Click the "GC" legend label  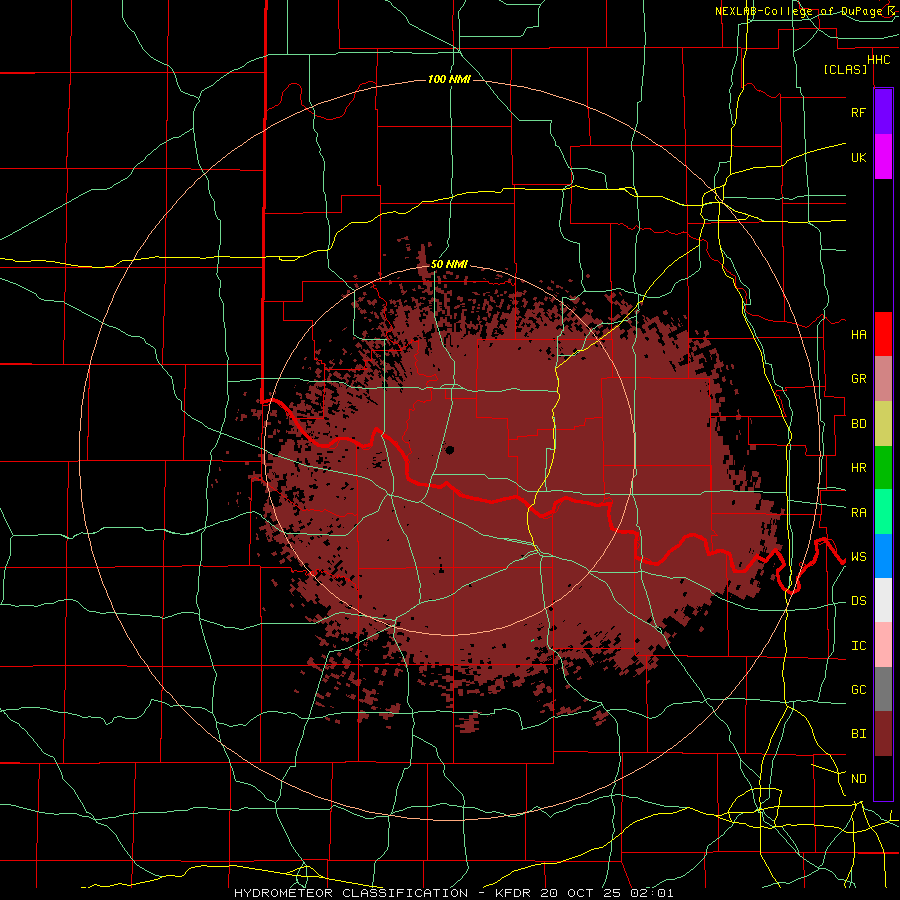(858, 690)
